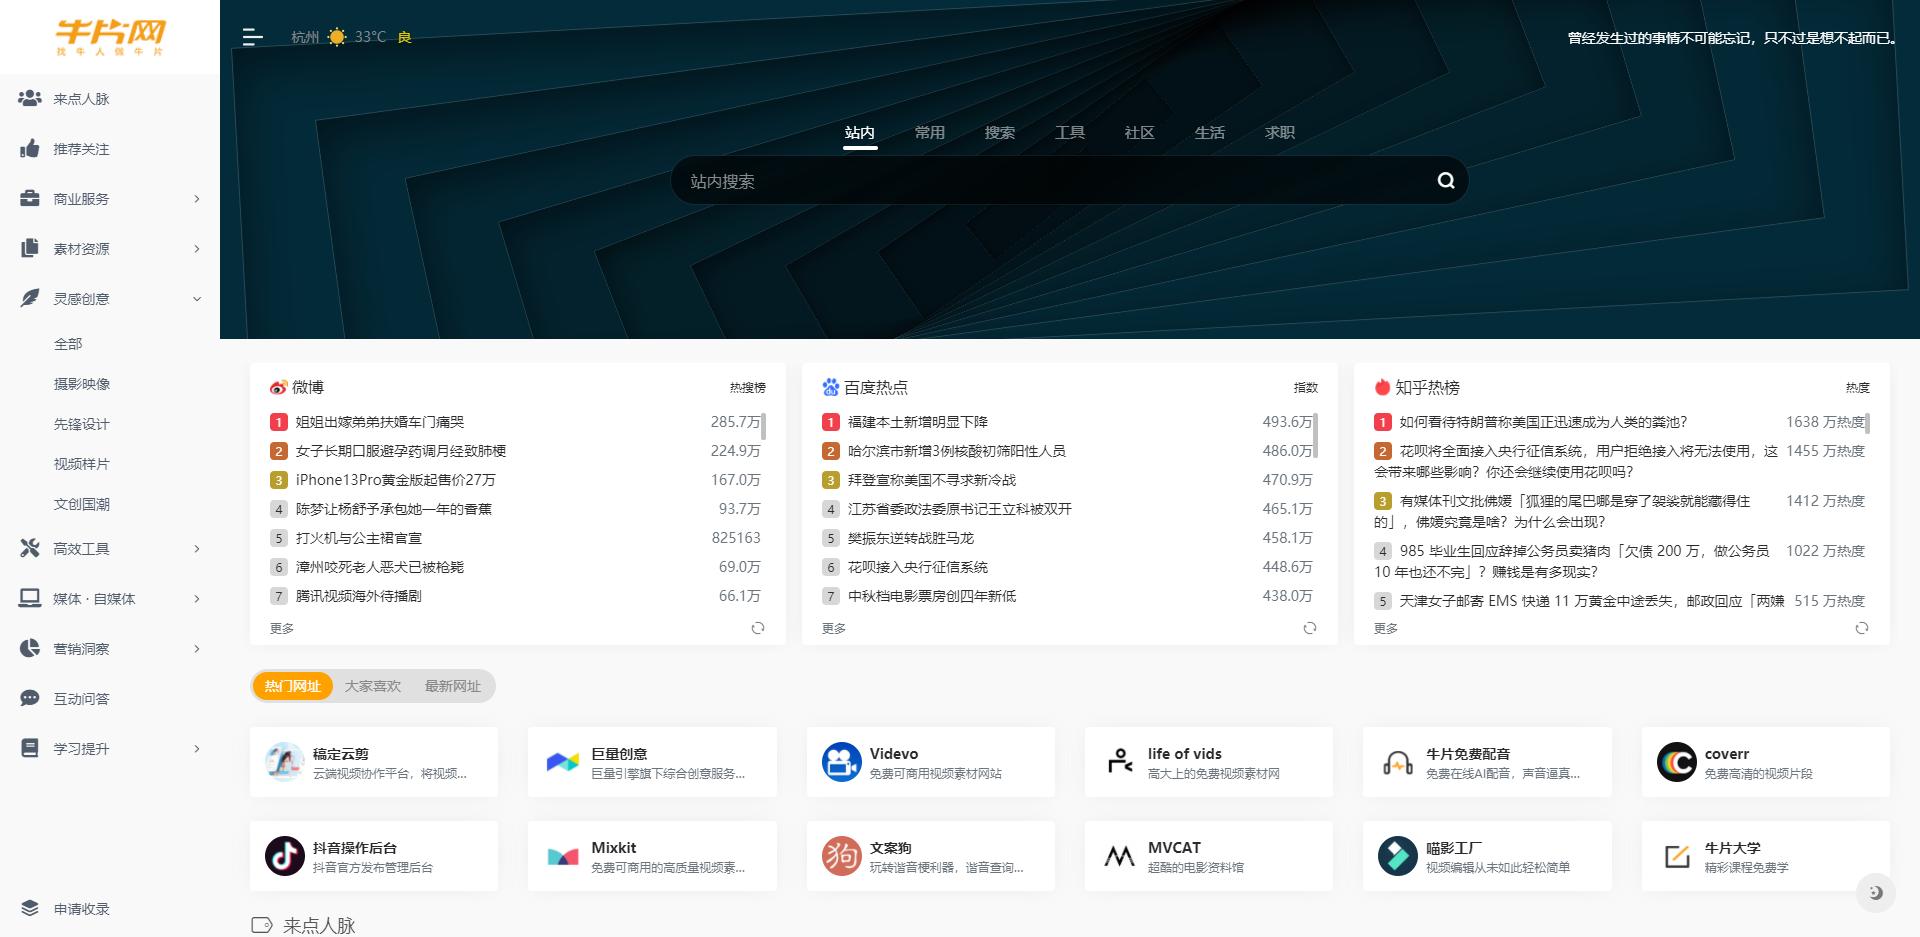Click the magnifier to run the search
The height and width of the screenshot is (937, 1920).
tap(1444, 180)
